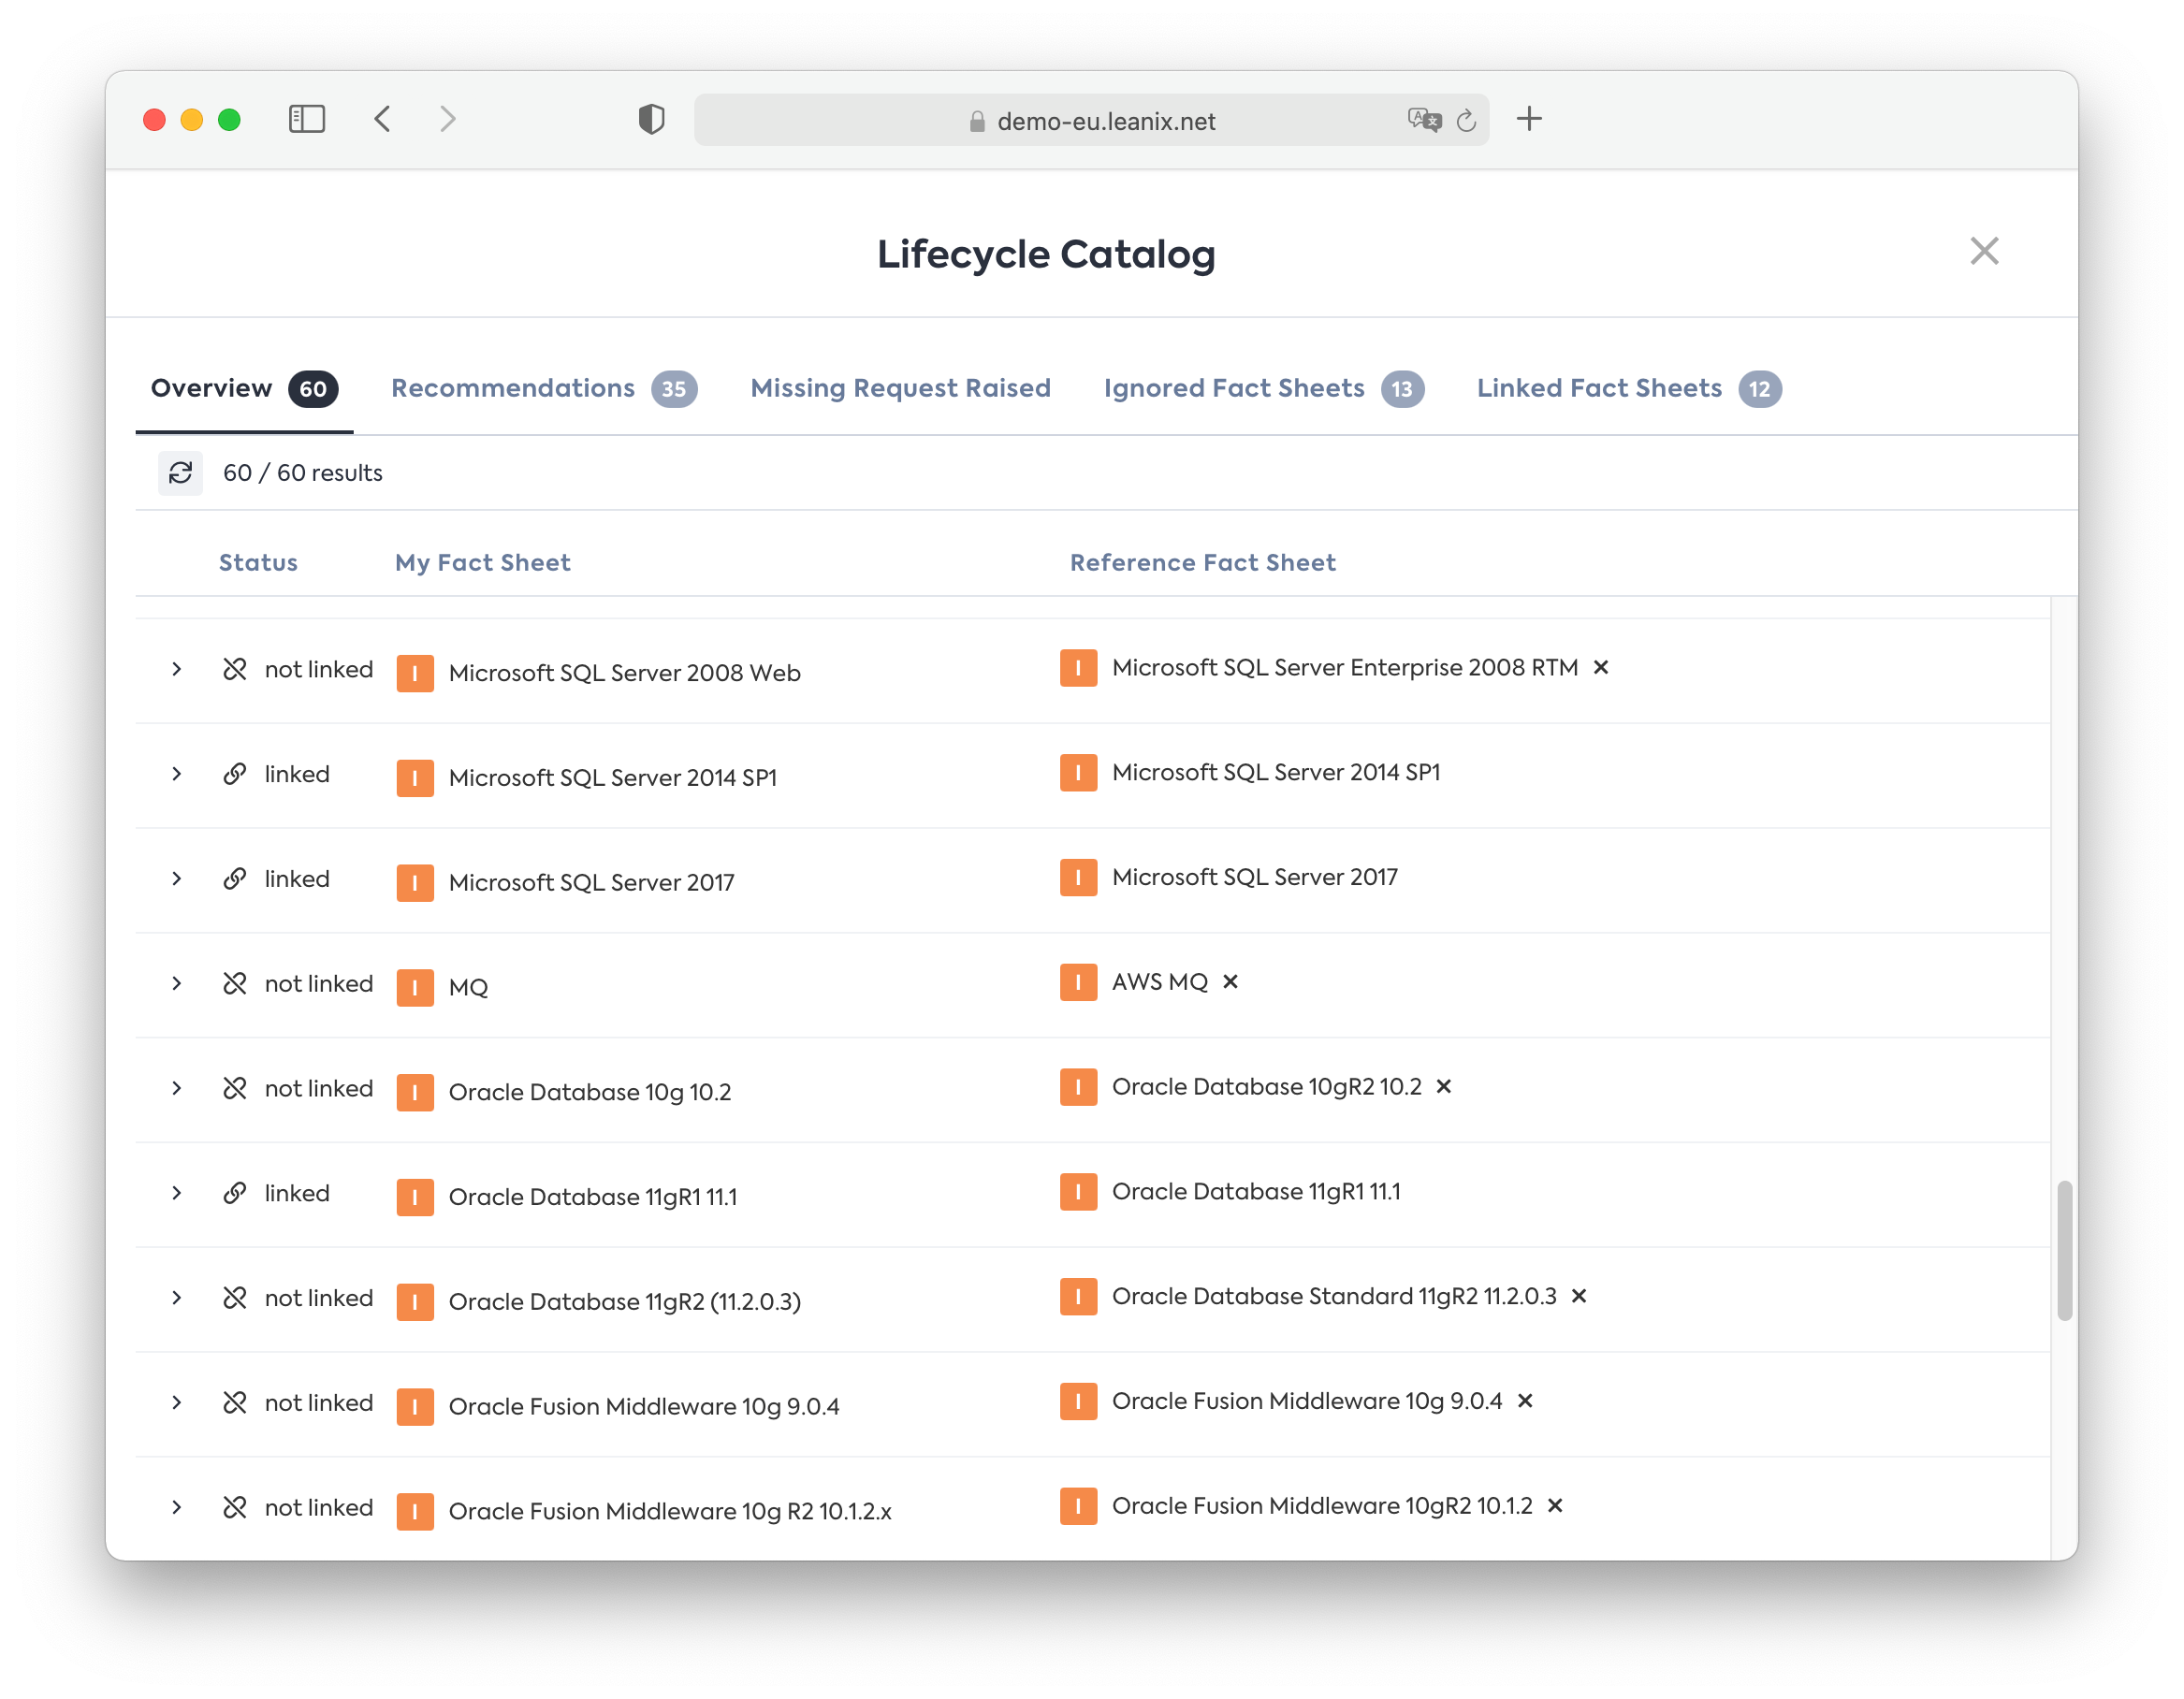Image resolution: width=2184 pixels, height=1699 pixels.
Task: Remove Microsoft SQL Server Enterprise 2008 RTM reference
Action: 1600,667
